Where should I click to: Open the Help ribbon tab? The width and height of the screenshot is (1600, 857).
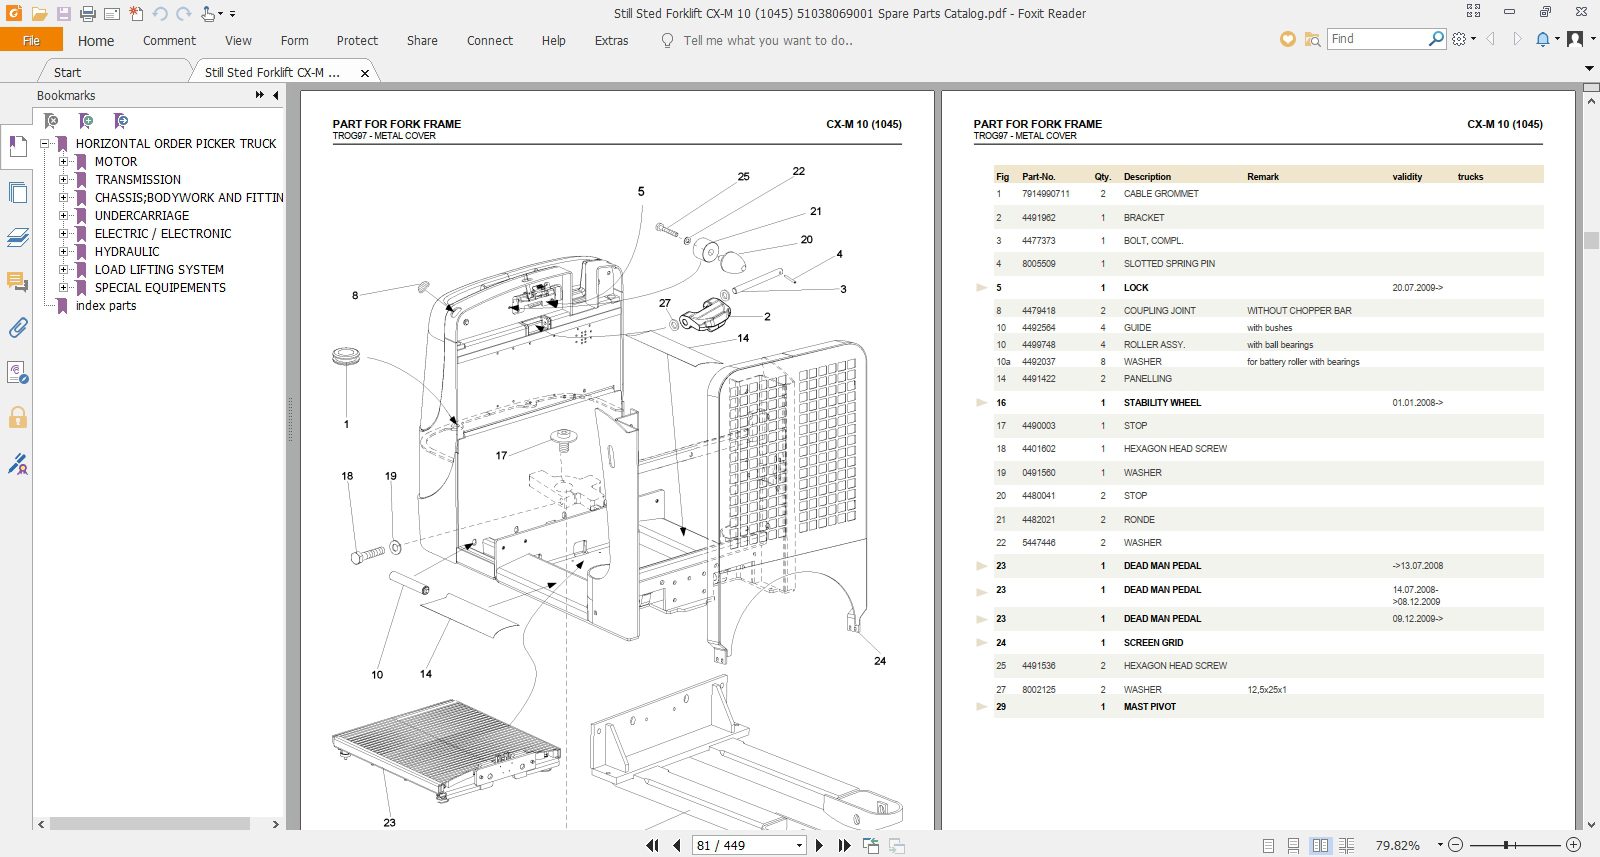(554, 41)
